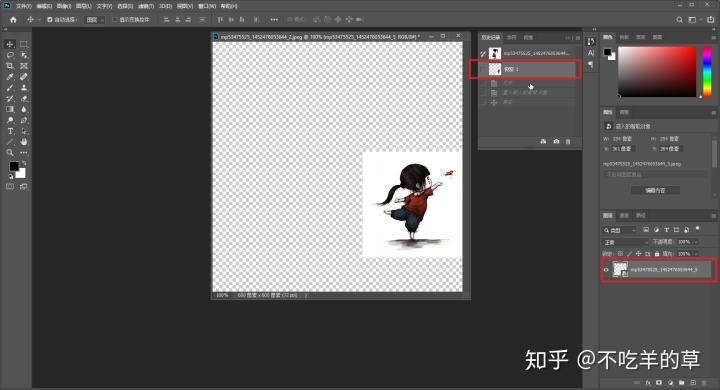Open the blend mode dropdown 正常
Screen dimensions: 720x390
click(x=625, y=242)
